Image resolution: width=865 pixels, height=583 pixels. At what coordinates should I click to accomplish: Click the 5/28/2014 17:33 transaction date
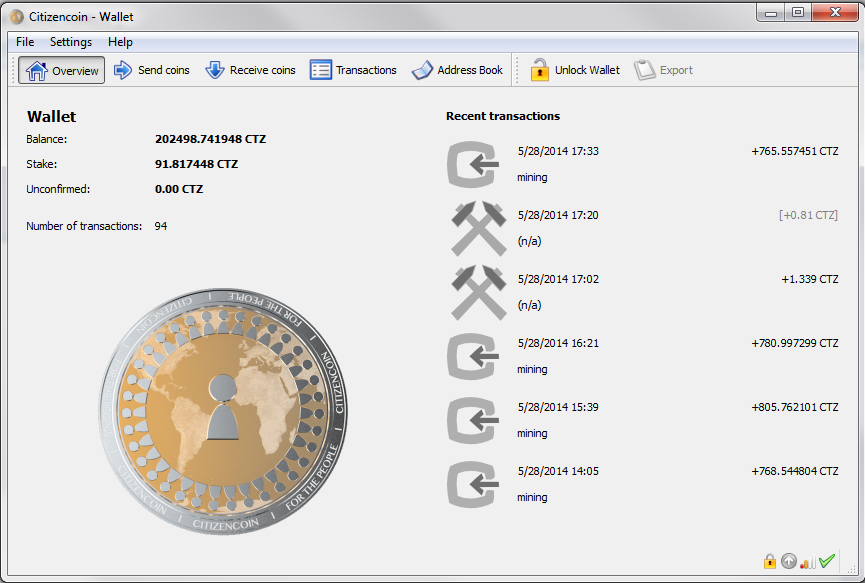[558, 151]
